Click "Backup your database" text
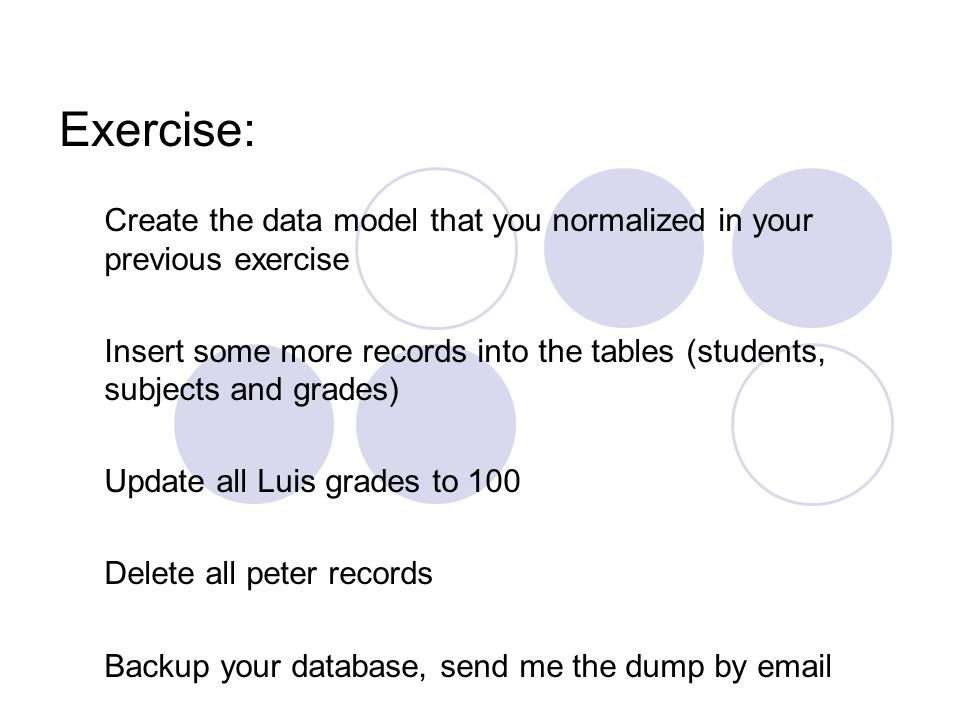This screenshot has width=960, height=720. click(x=265, y=667)
